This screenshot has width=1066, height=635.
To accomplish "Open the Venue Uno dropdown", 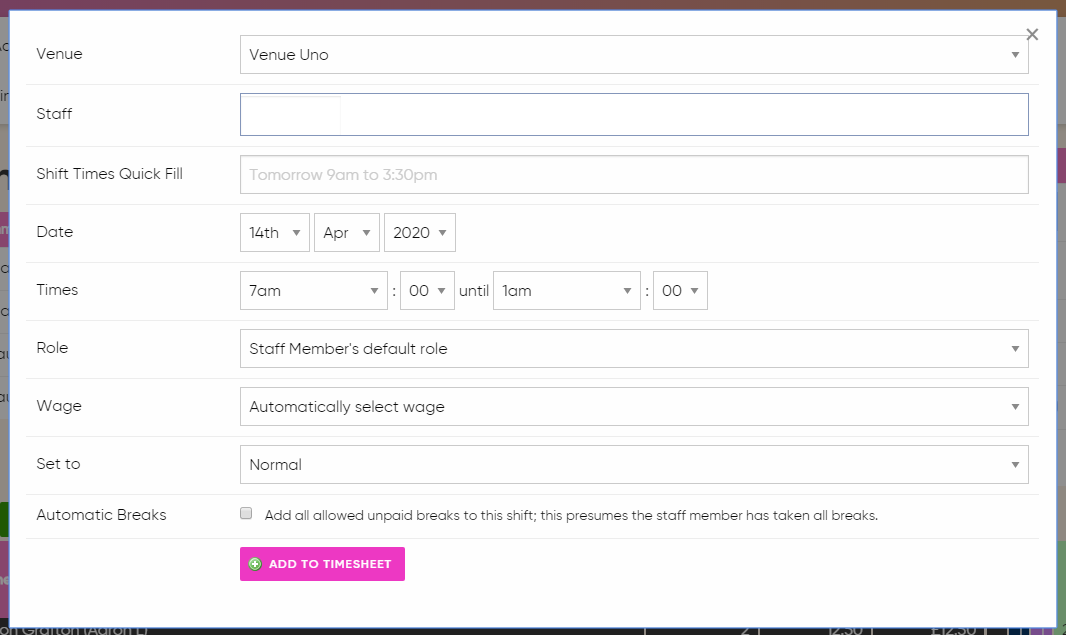I will [x=634, y=54].
